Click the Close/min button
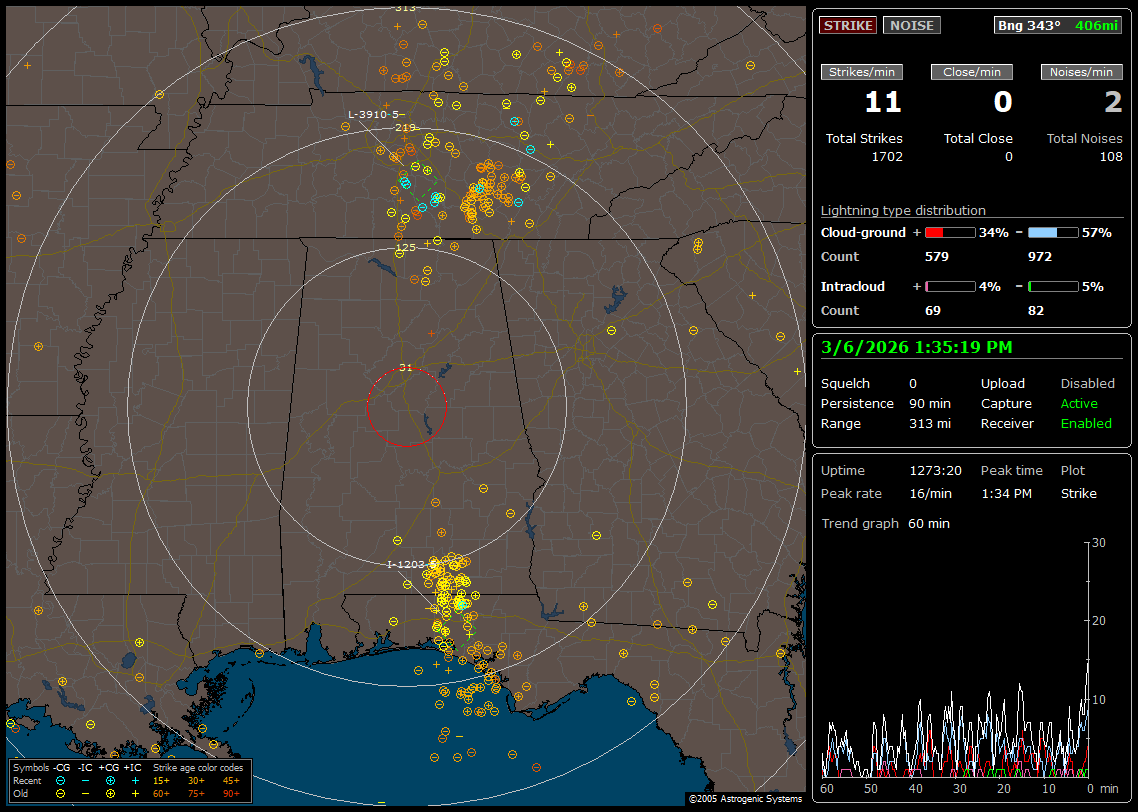This screenshot has width=1138, height=812. 972,72
